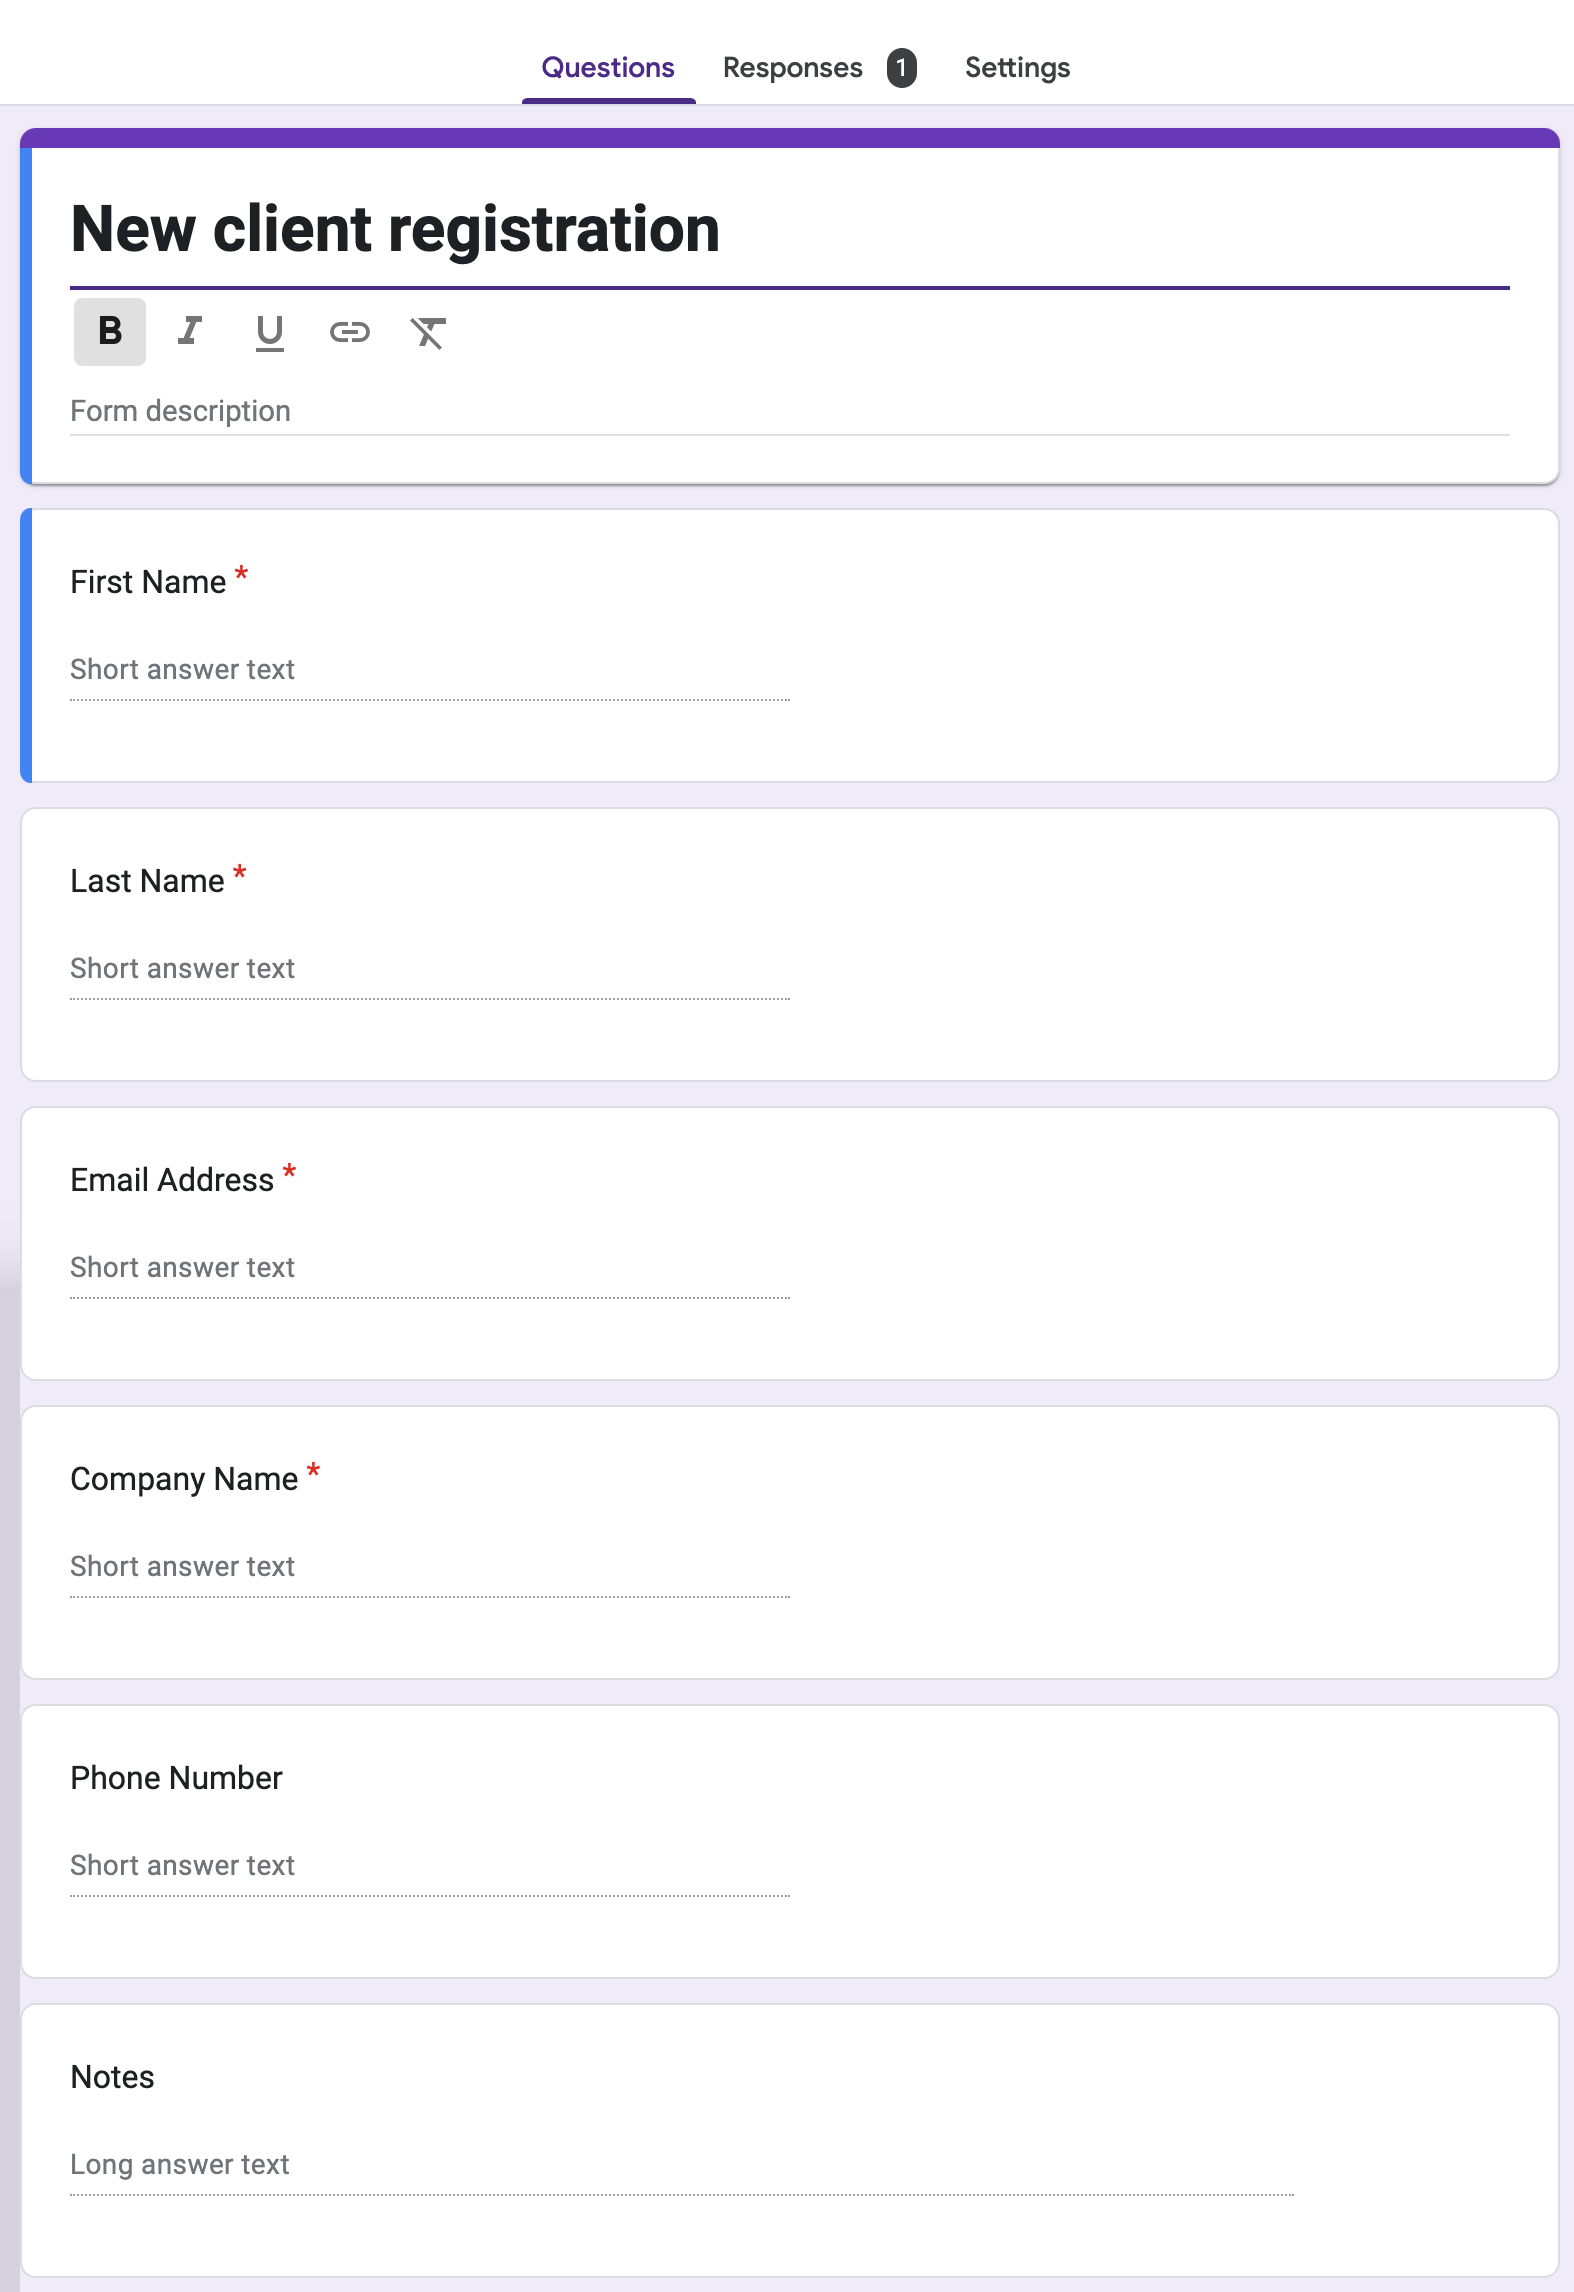
Task: Insert a link in the title
Action: point(349,331)
